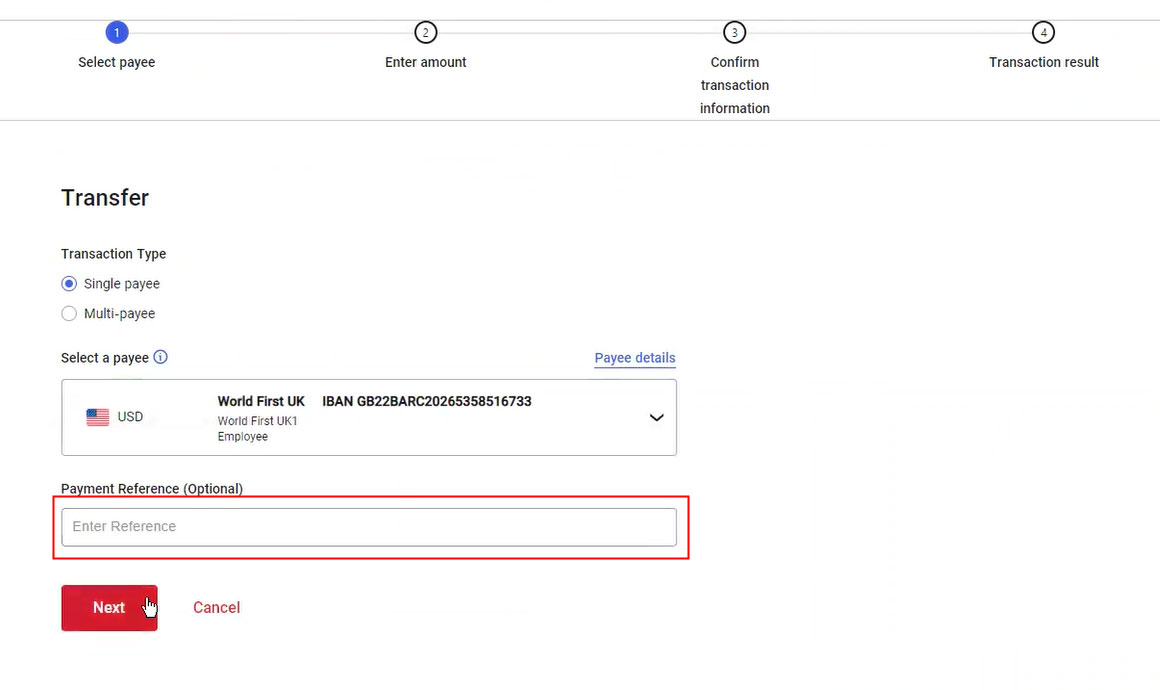1160x690 pixels.
Task: Click the Confirm transaction information step label
Action: [x=735, y=85]
